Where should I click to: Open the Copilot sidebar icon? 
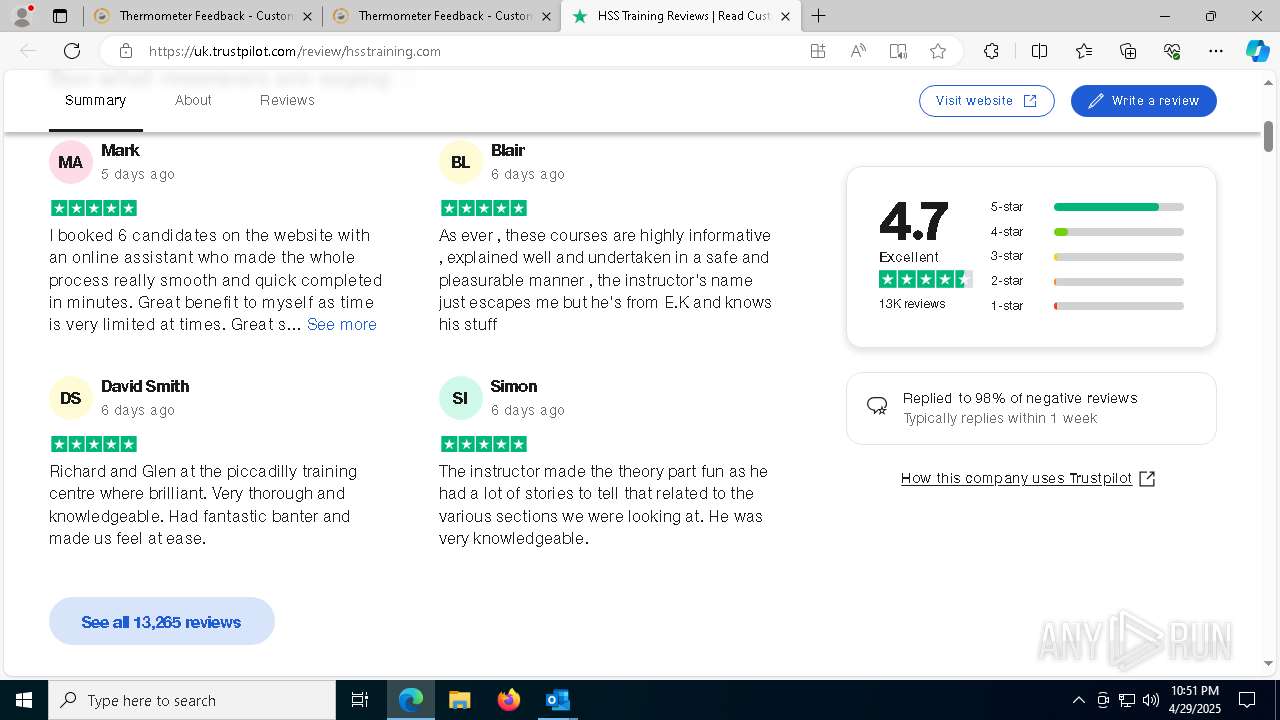tap(1257, 51)
